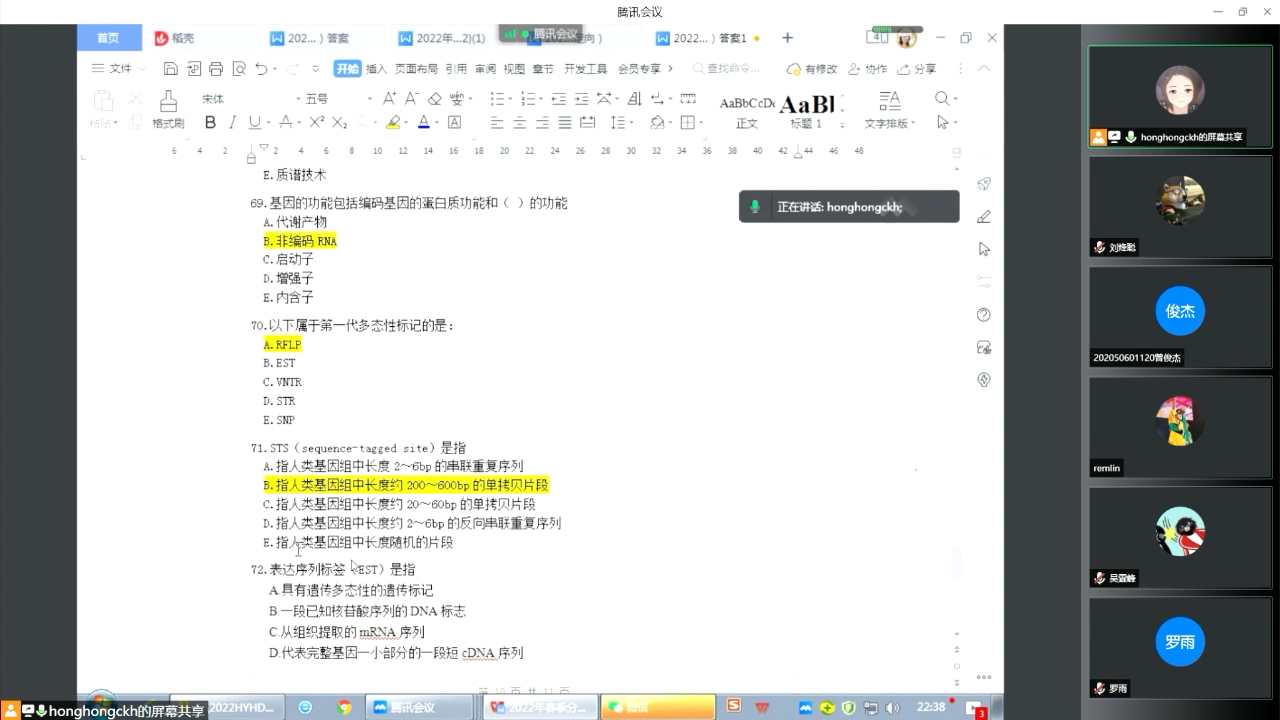The height and width of the screenshot is (720, 1280).
Task: Add a new document tab with plus
Action: point(787,38)
